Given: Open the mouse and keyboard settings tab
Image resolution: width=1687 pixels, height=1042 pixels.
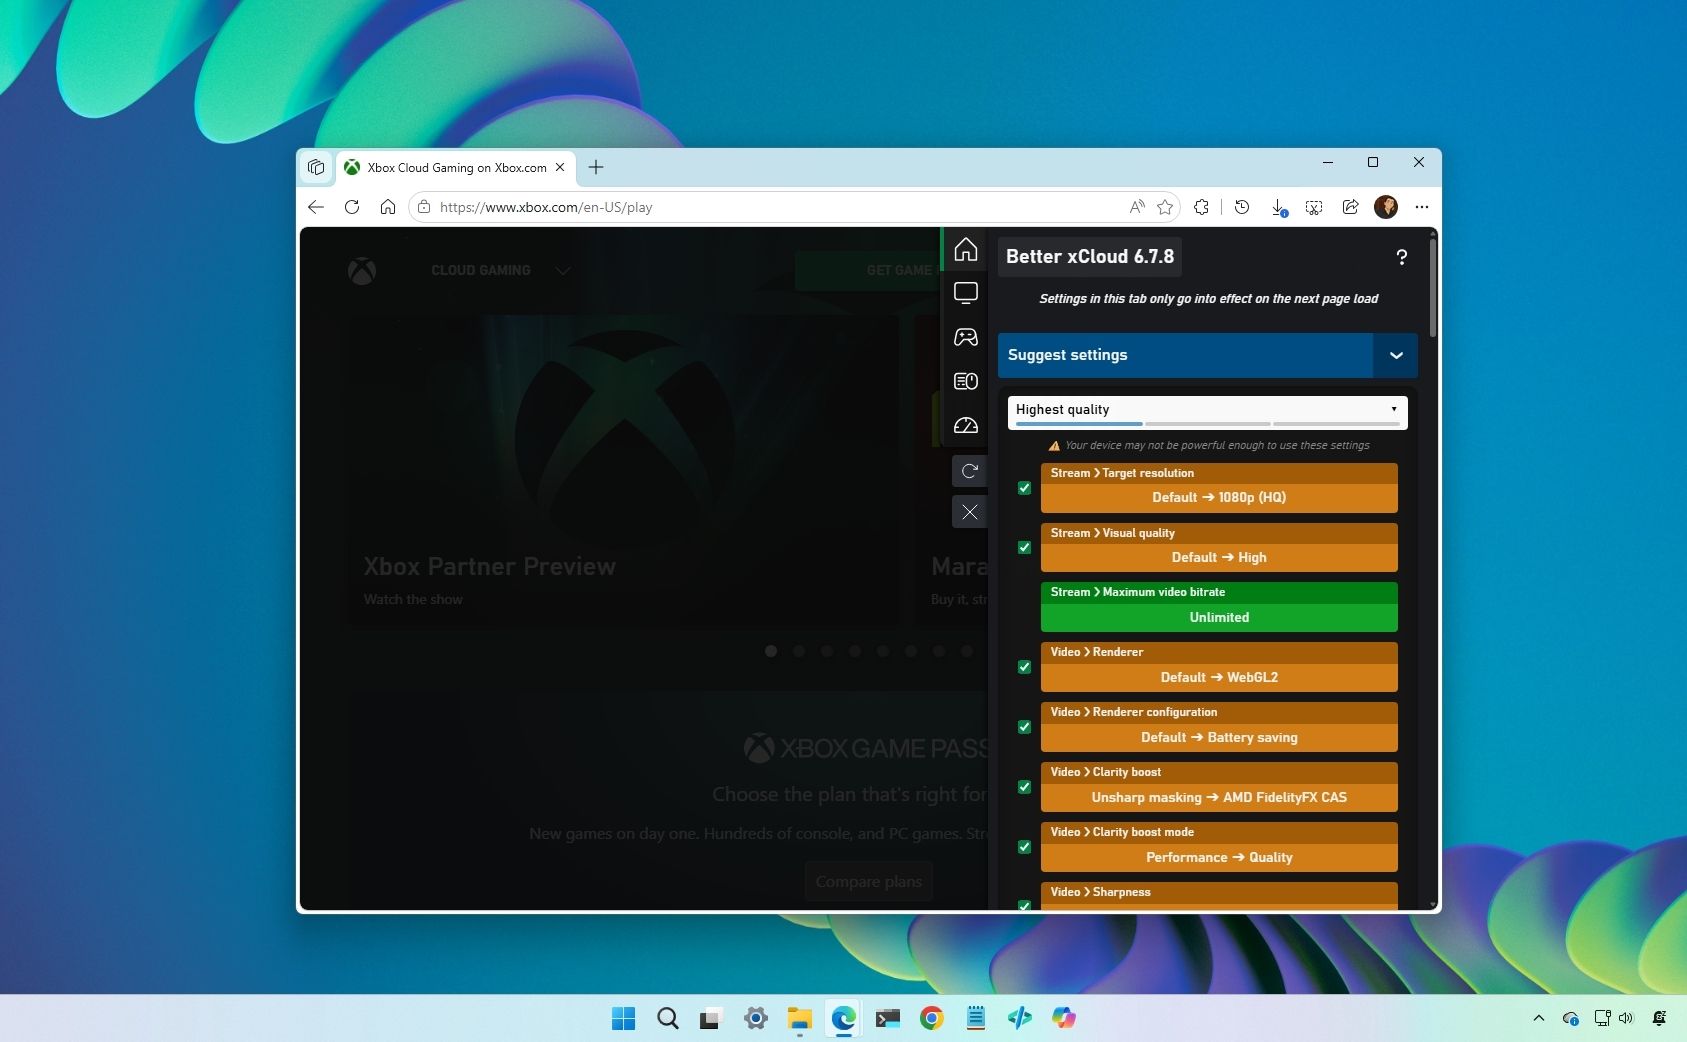Looking at the screenshot, I should 965,381.
